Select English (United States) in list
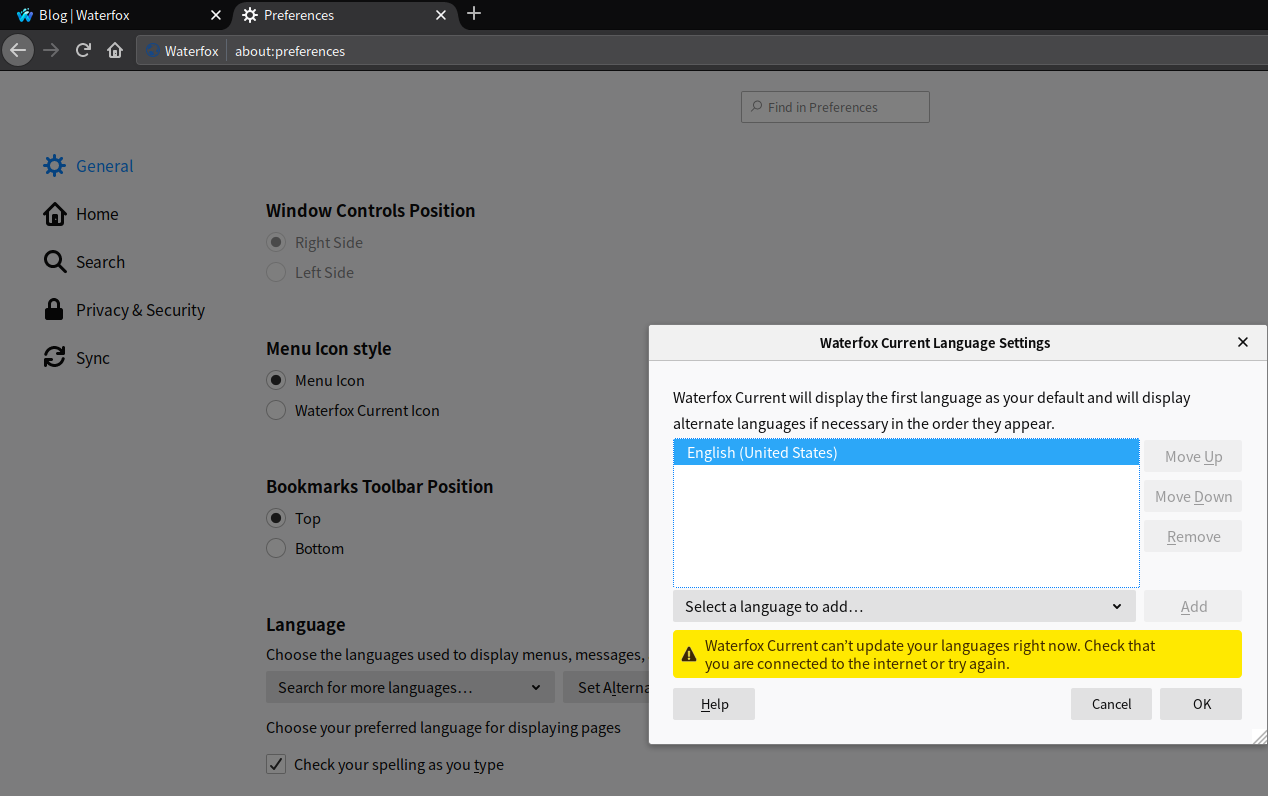The width and height of the screenshot is (1268, 796). (906, 453)
